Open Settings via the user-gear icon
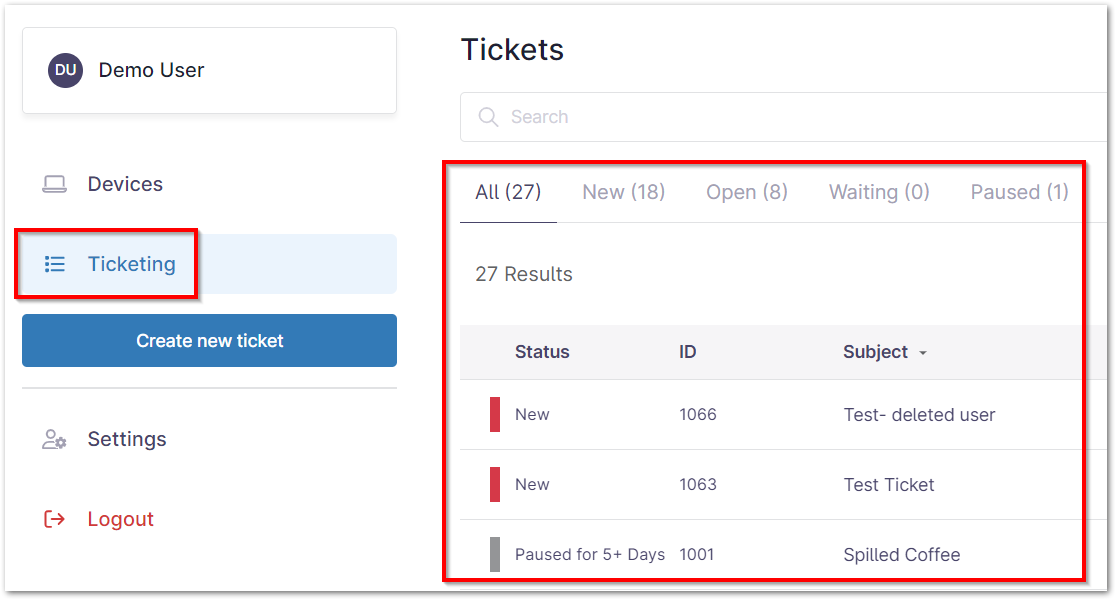 coord(56,439)
